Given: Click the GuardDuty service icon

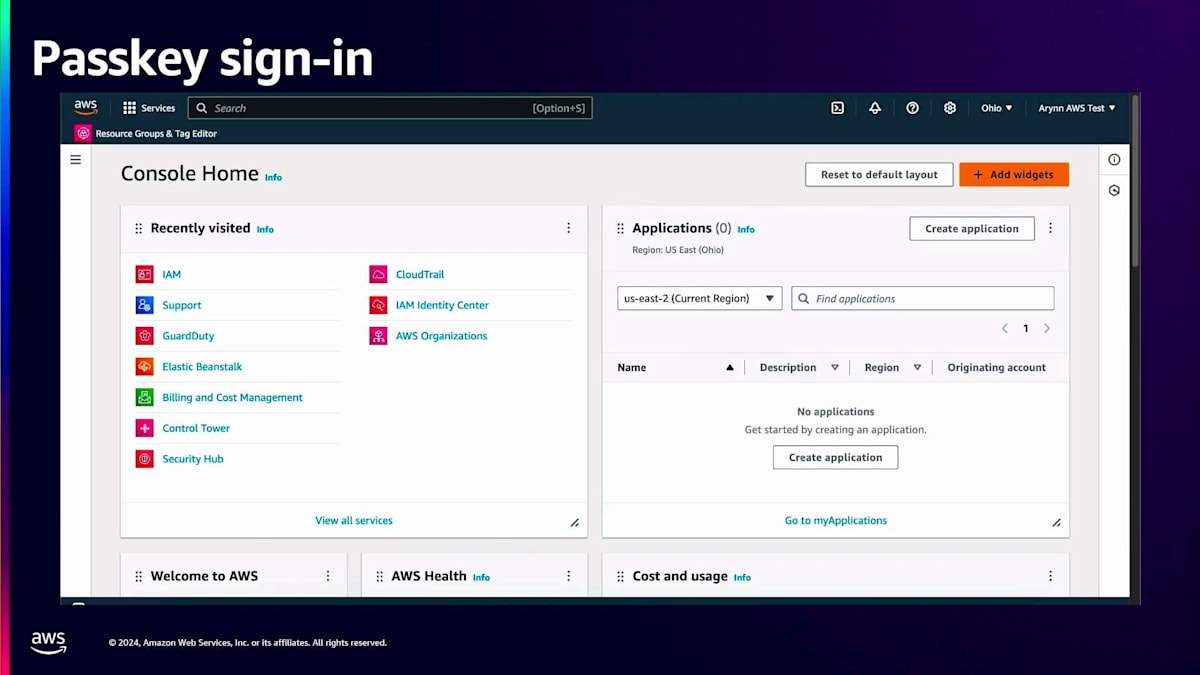Looking at the screenshot, I should [x=144, y=336].
